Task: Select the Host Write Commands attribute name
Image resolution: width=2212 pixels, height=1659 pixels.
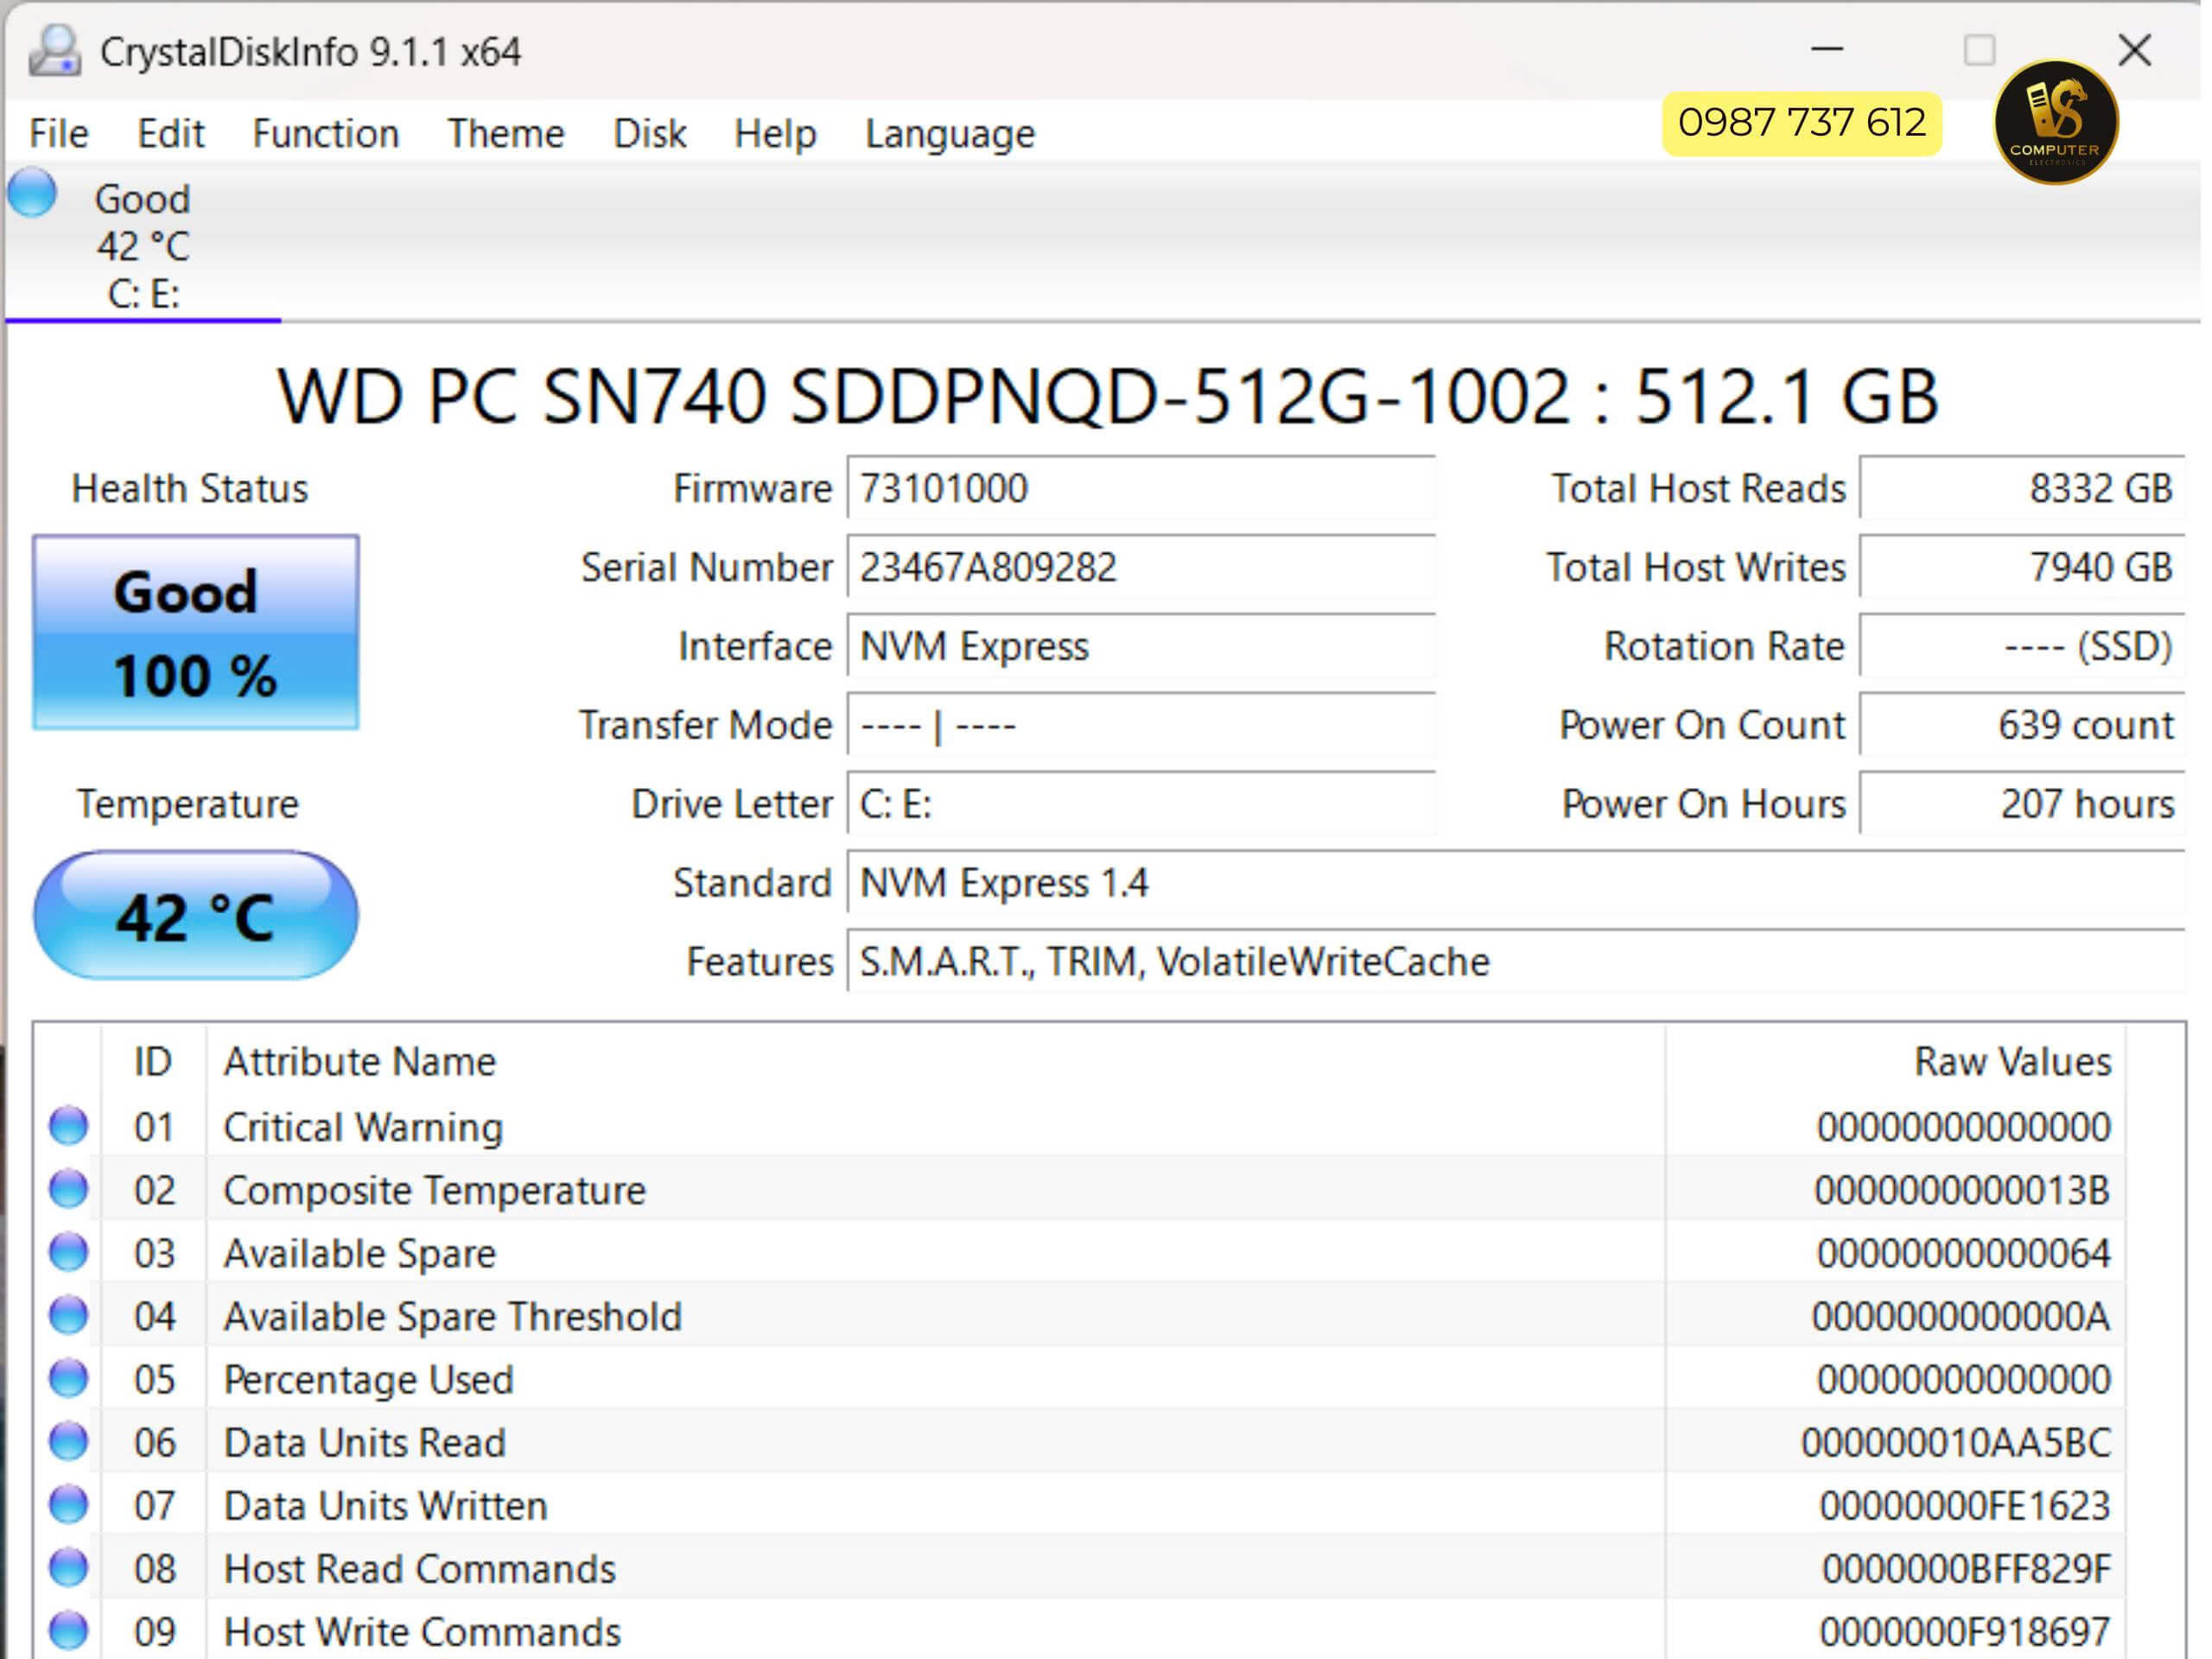Action: pyautogui.click(x=422, y=1631)
